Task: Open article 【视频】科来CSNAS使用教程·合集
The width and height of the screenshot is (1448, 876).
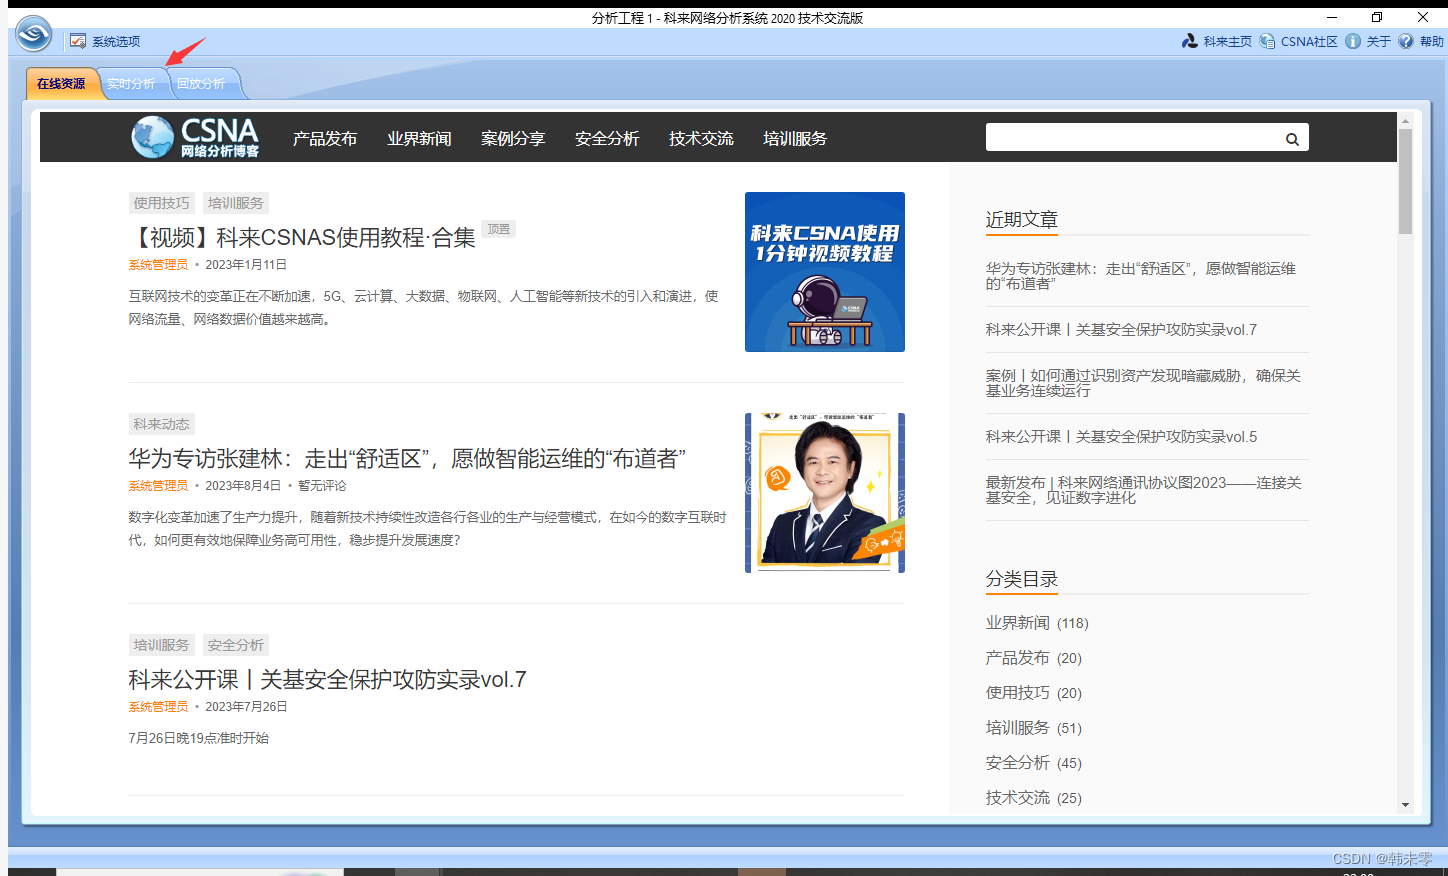Action: (x=302, y=237)
